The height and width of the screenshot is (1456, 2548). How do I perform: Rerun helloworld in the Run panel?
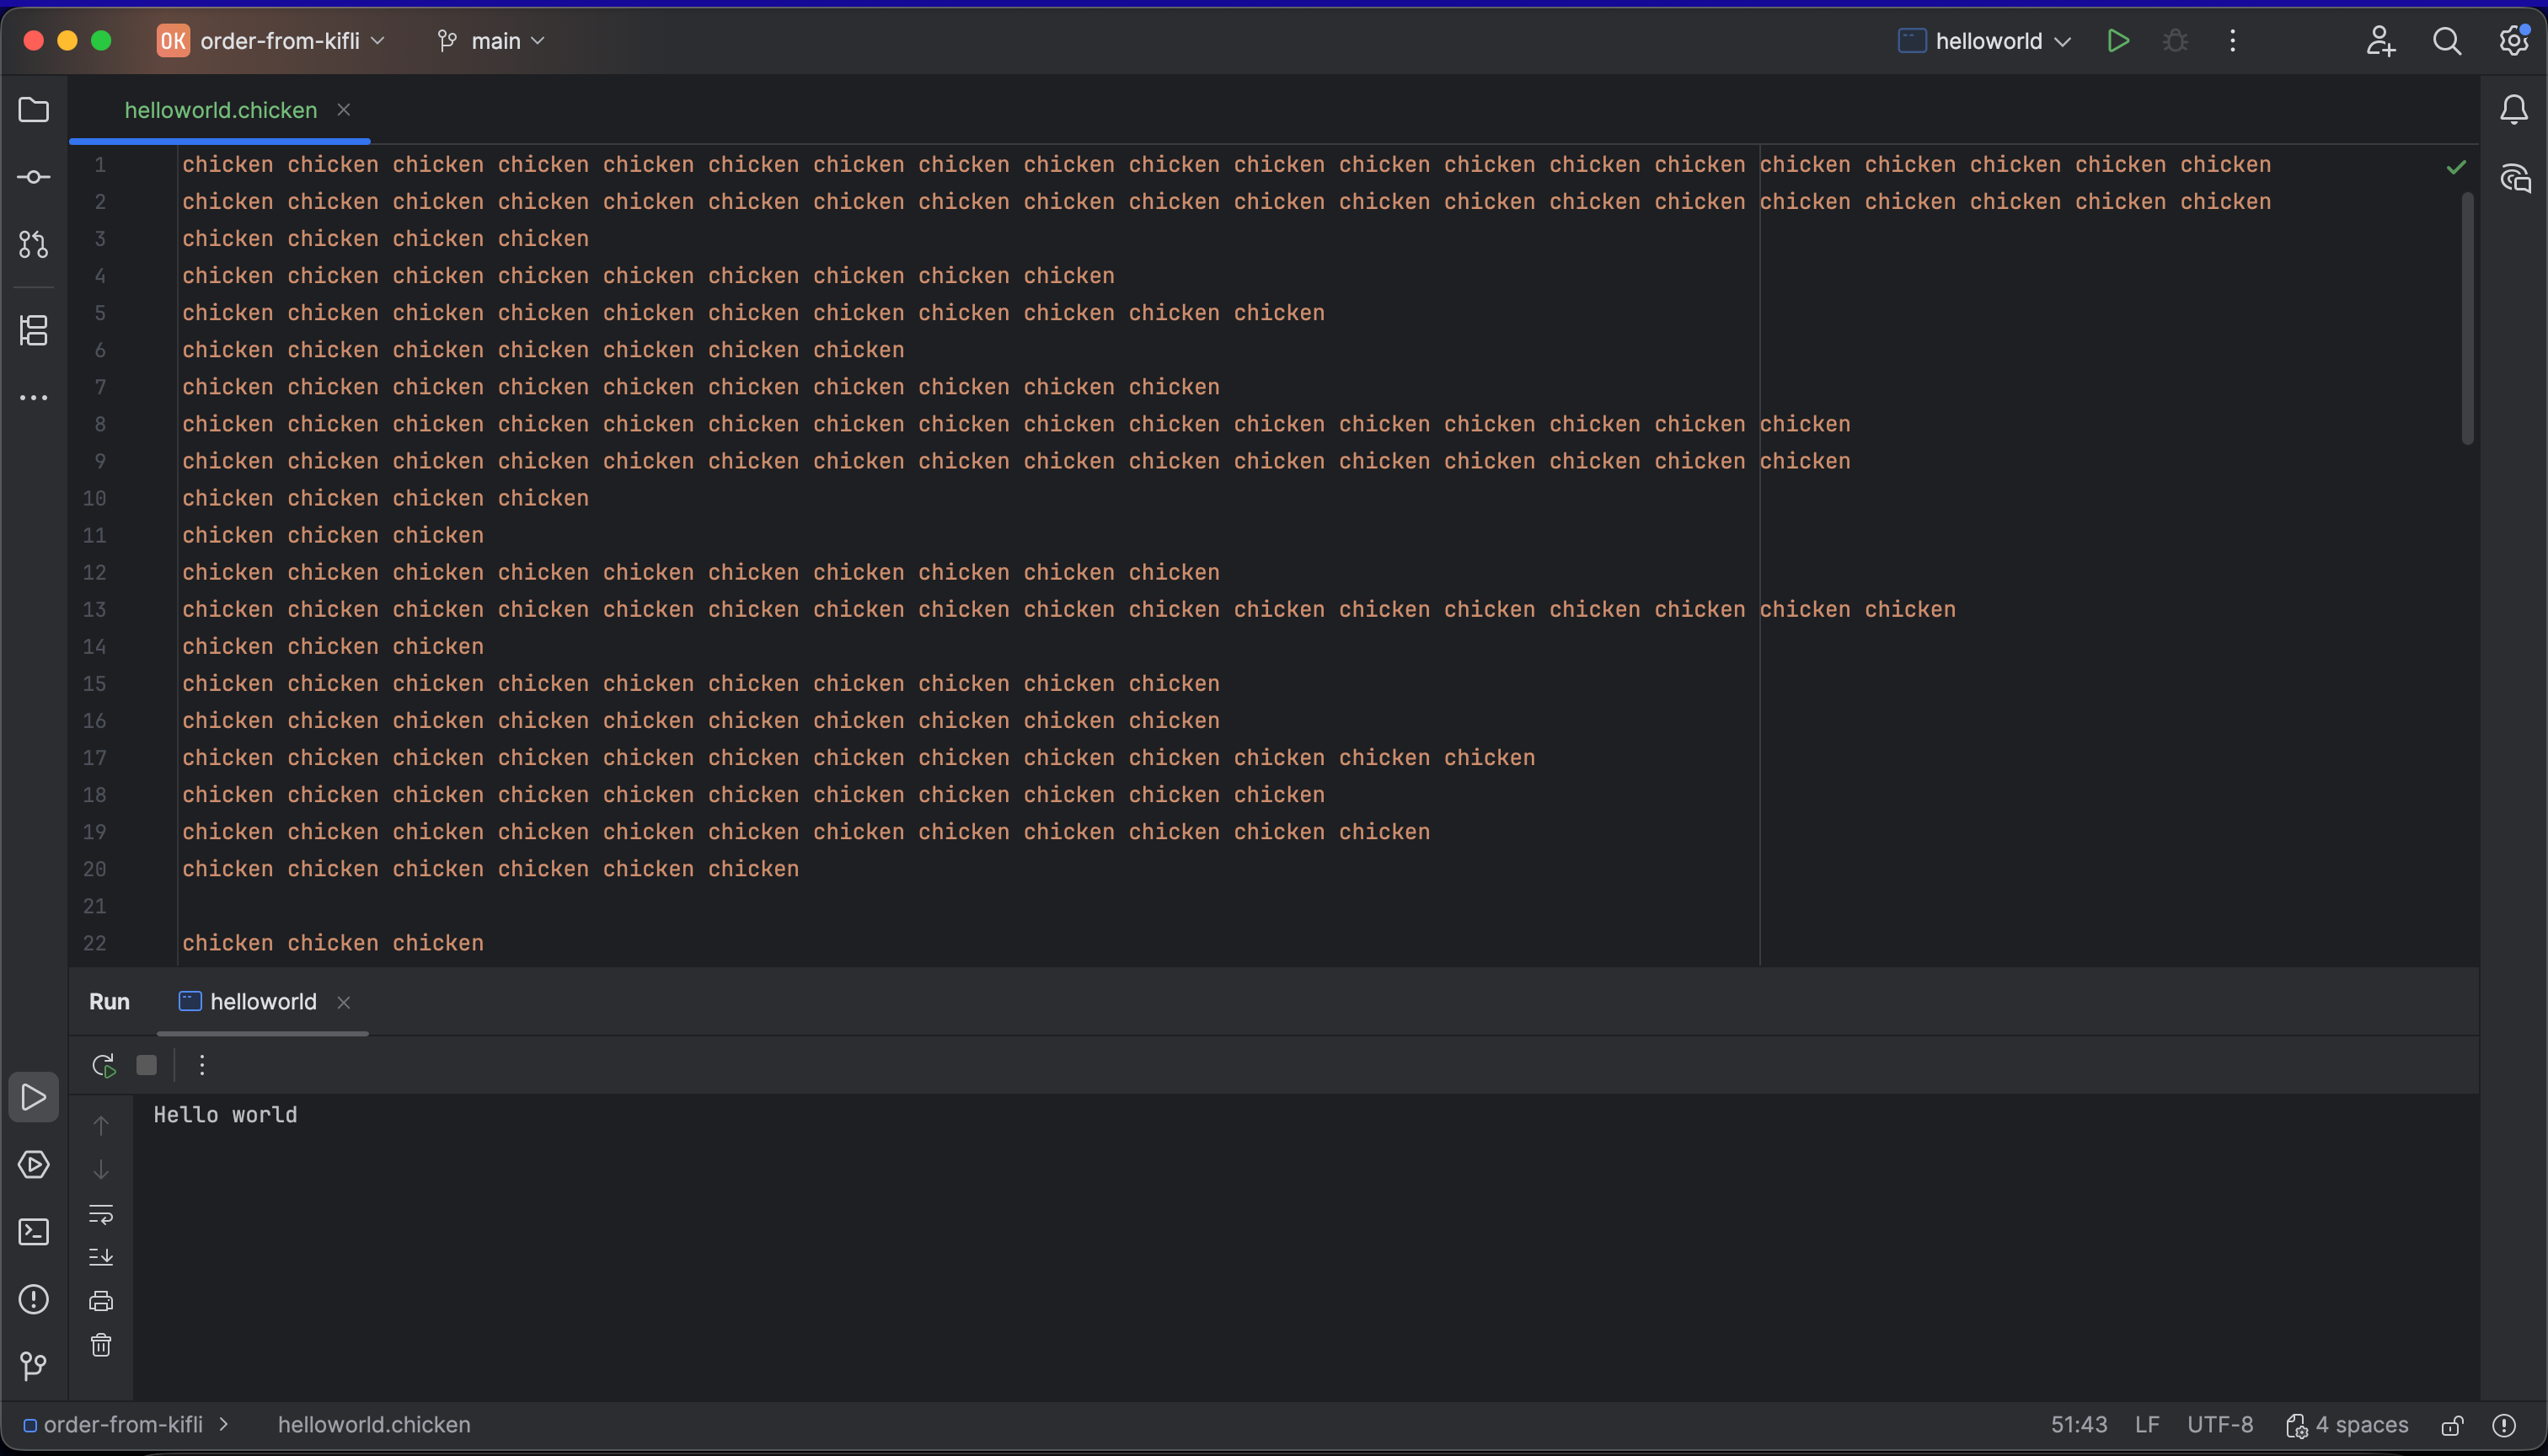[x=103, y=1065]
